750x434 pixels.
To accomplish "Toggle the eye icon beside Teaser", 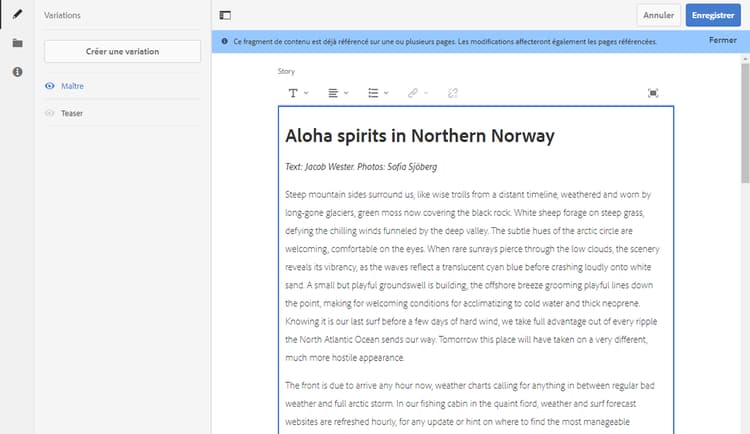I will (50, 113).
